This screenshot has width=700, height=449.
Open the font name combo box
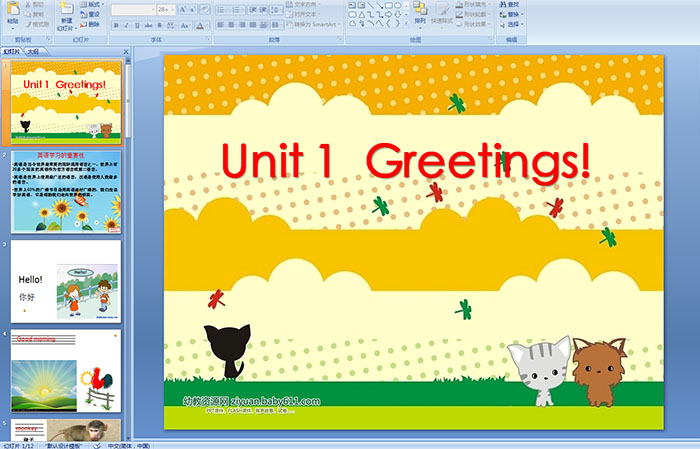[133, 9]
